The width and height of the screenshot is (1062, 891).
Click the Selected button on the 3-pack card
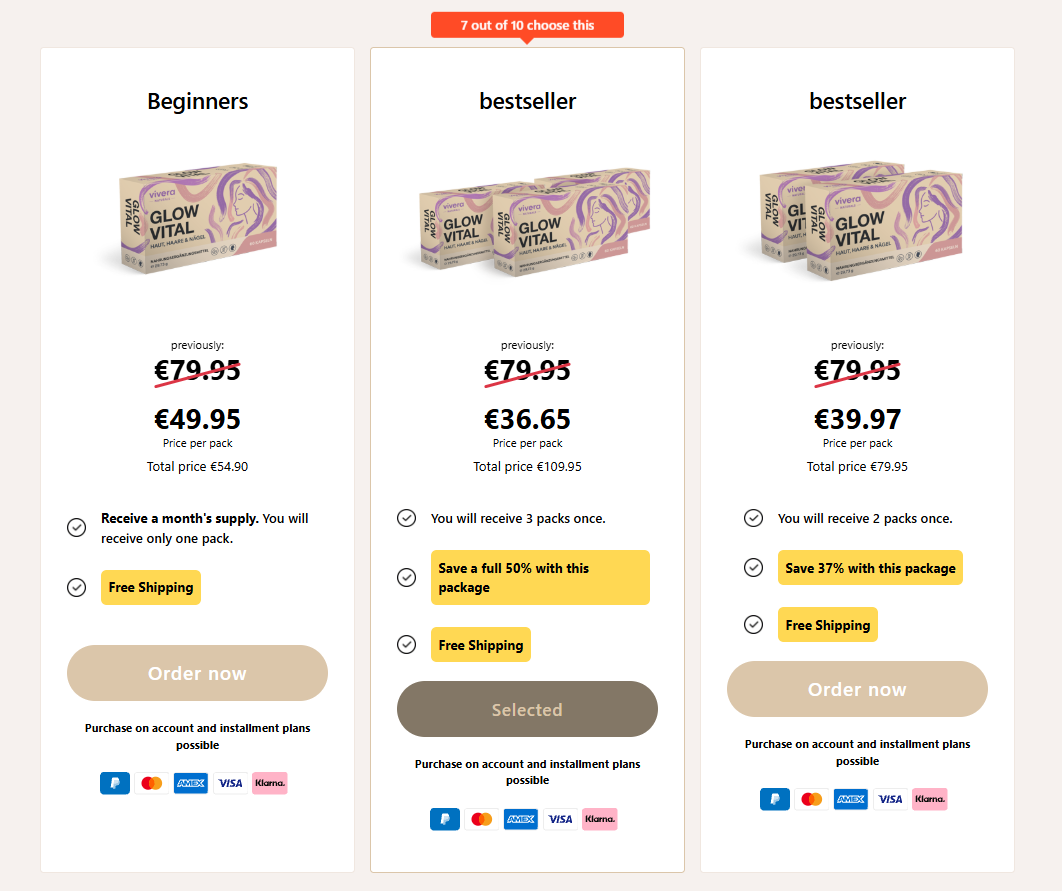[x=527, y=709]
